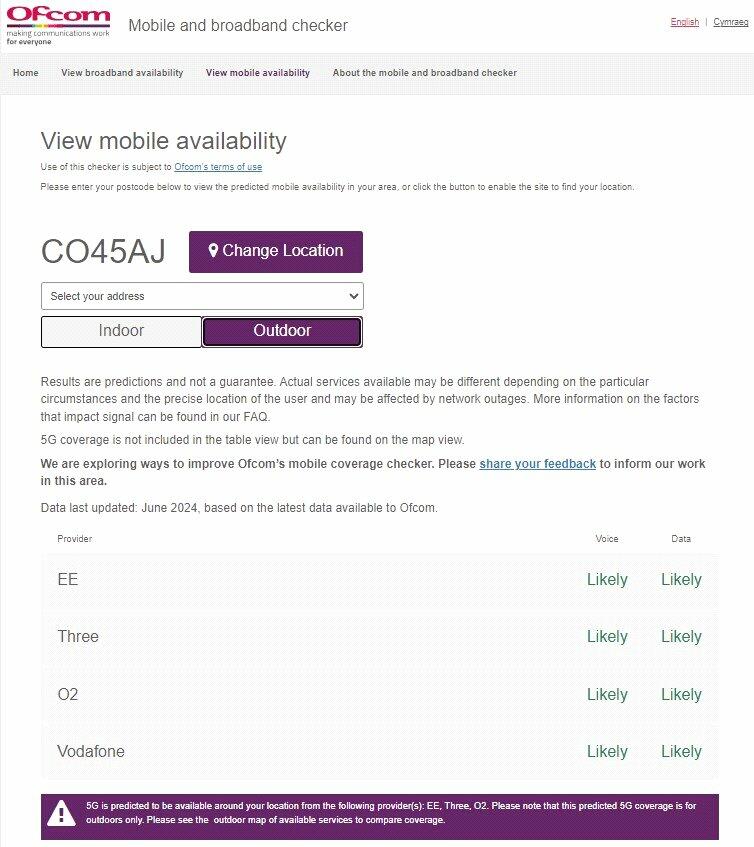Image resolution: width=754 pixels, height=847 pixels.
Task: Click the O2 provider entry
Action: tap(68, 694)
